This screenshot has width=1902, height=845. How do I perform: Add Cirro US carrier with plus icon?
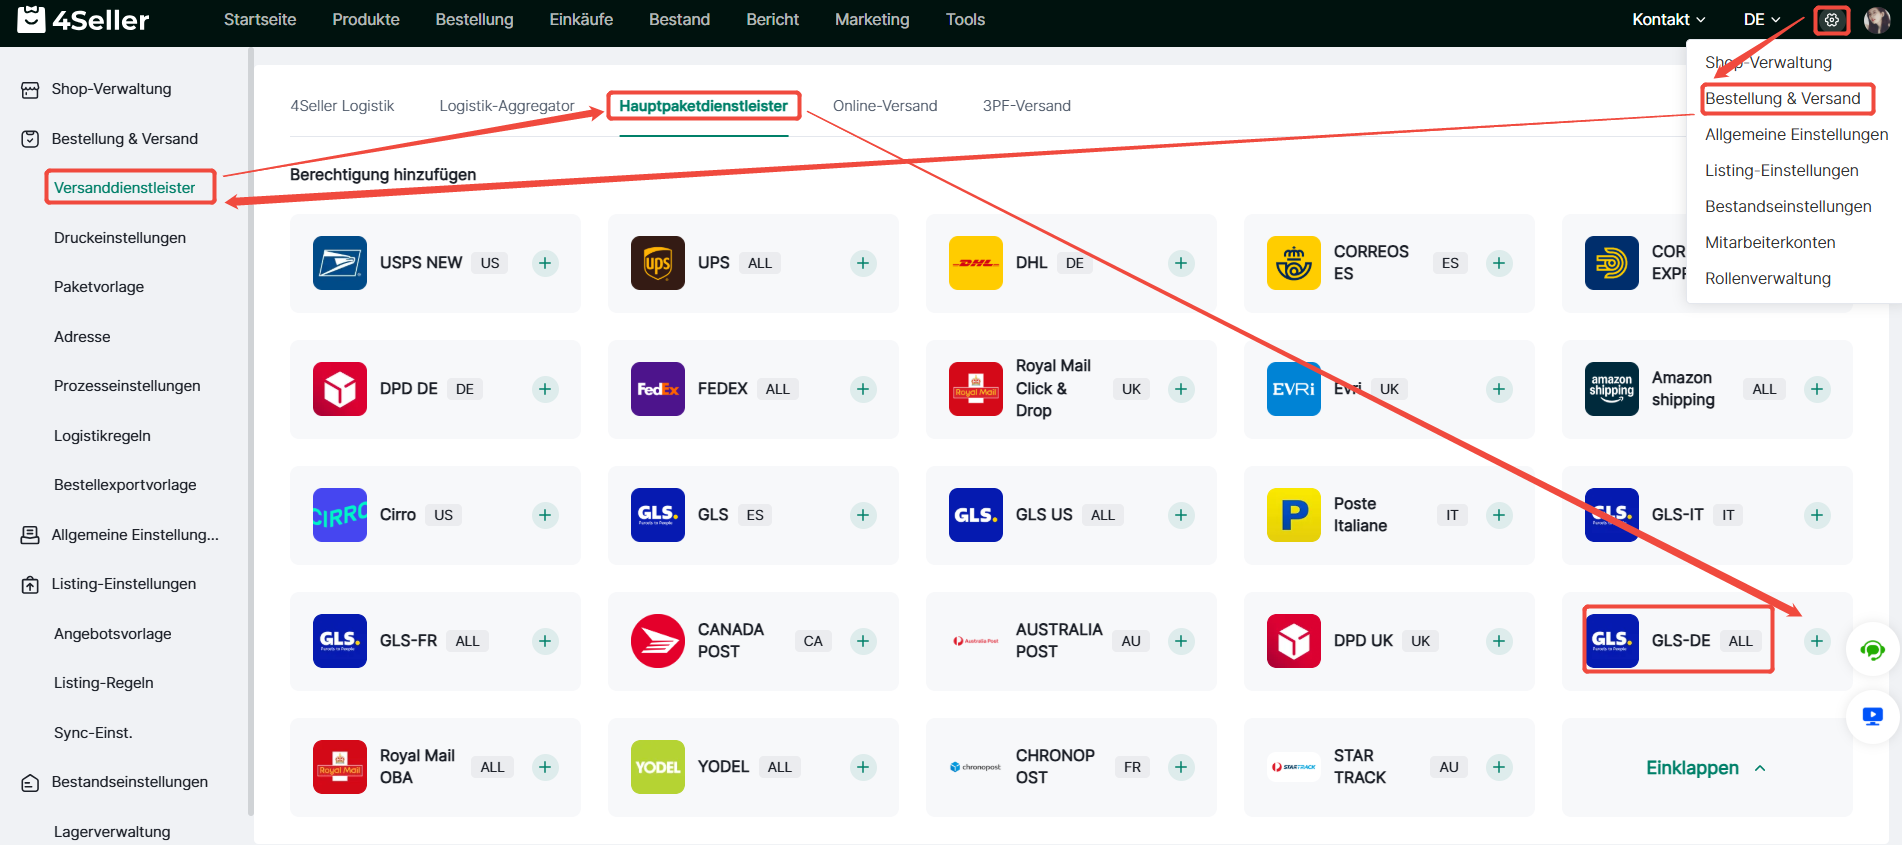[545, 515]
